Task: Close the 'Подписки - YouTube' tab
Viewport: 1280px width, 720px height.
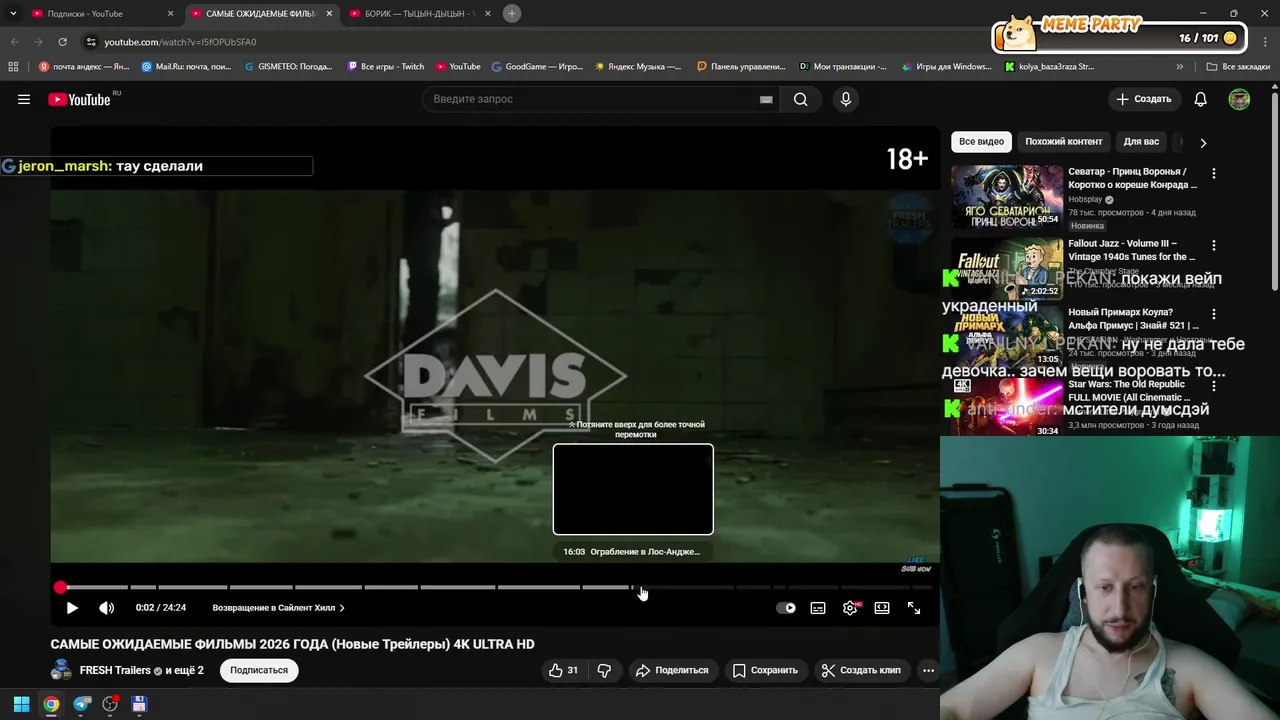Action: tap(170, 14)
